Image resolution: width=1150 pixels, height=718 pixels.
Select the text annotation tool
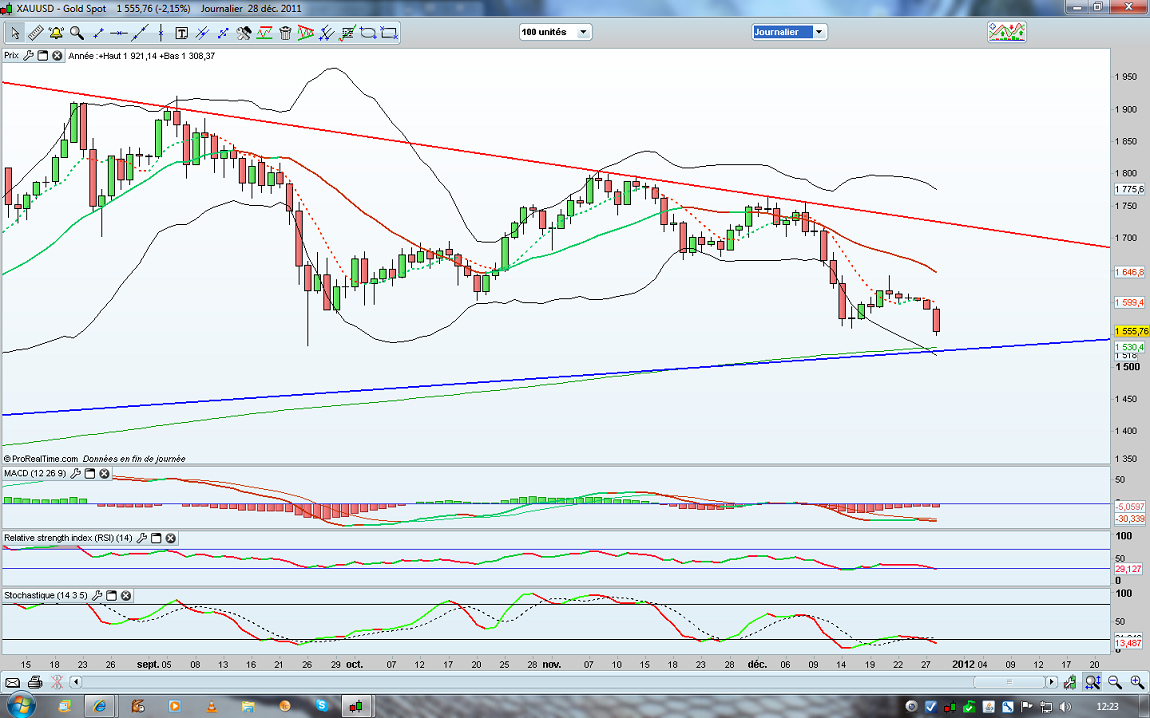[x=182, y=33]
